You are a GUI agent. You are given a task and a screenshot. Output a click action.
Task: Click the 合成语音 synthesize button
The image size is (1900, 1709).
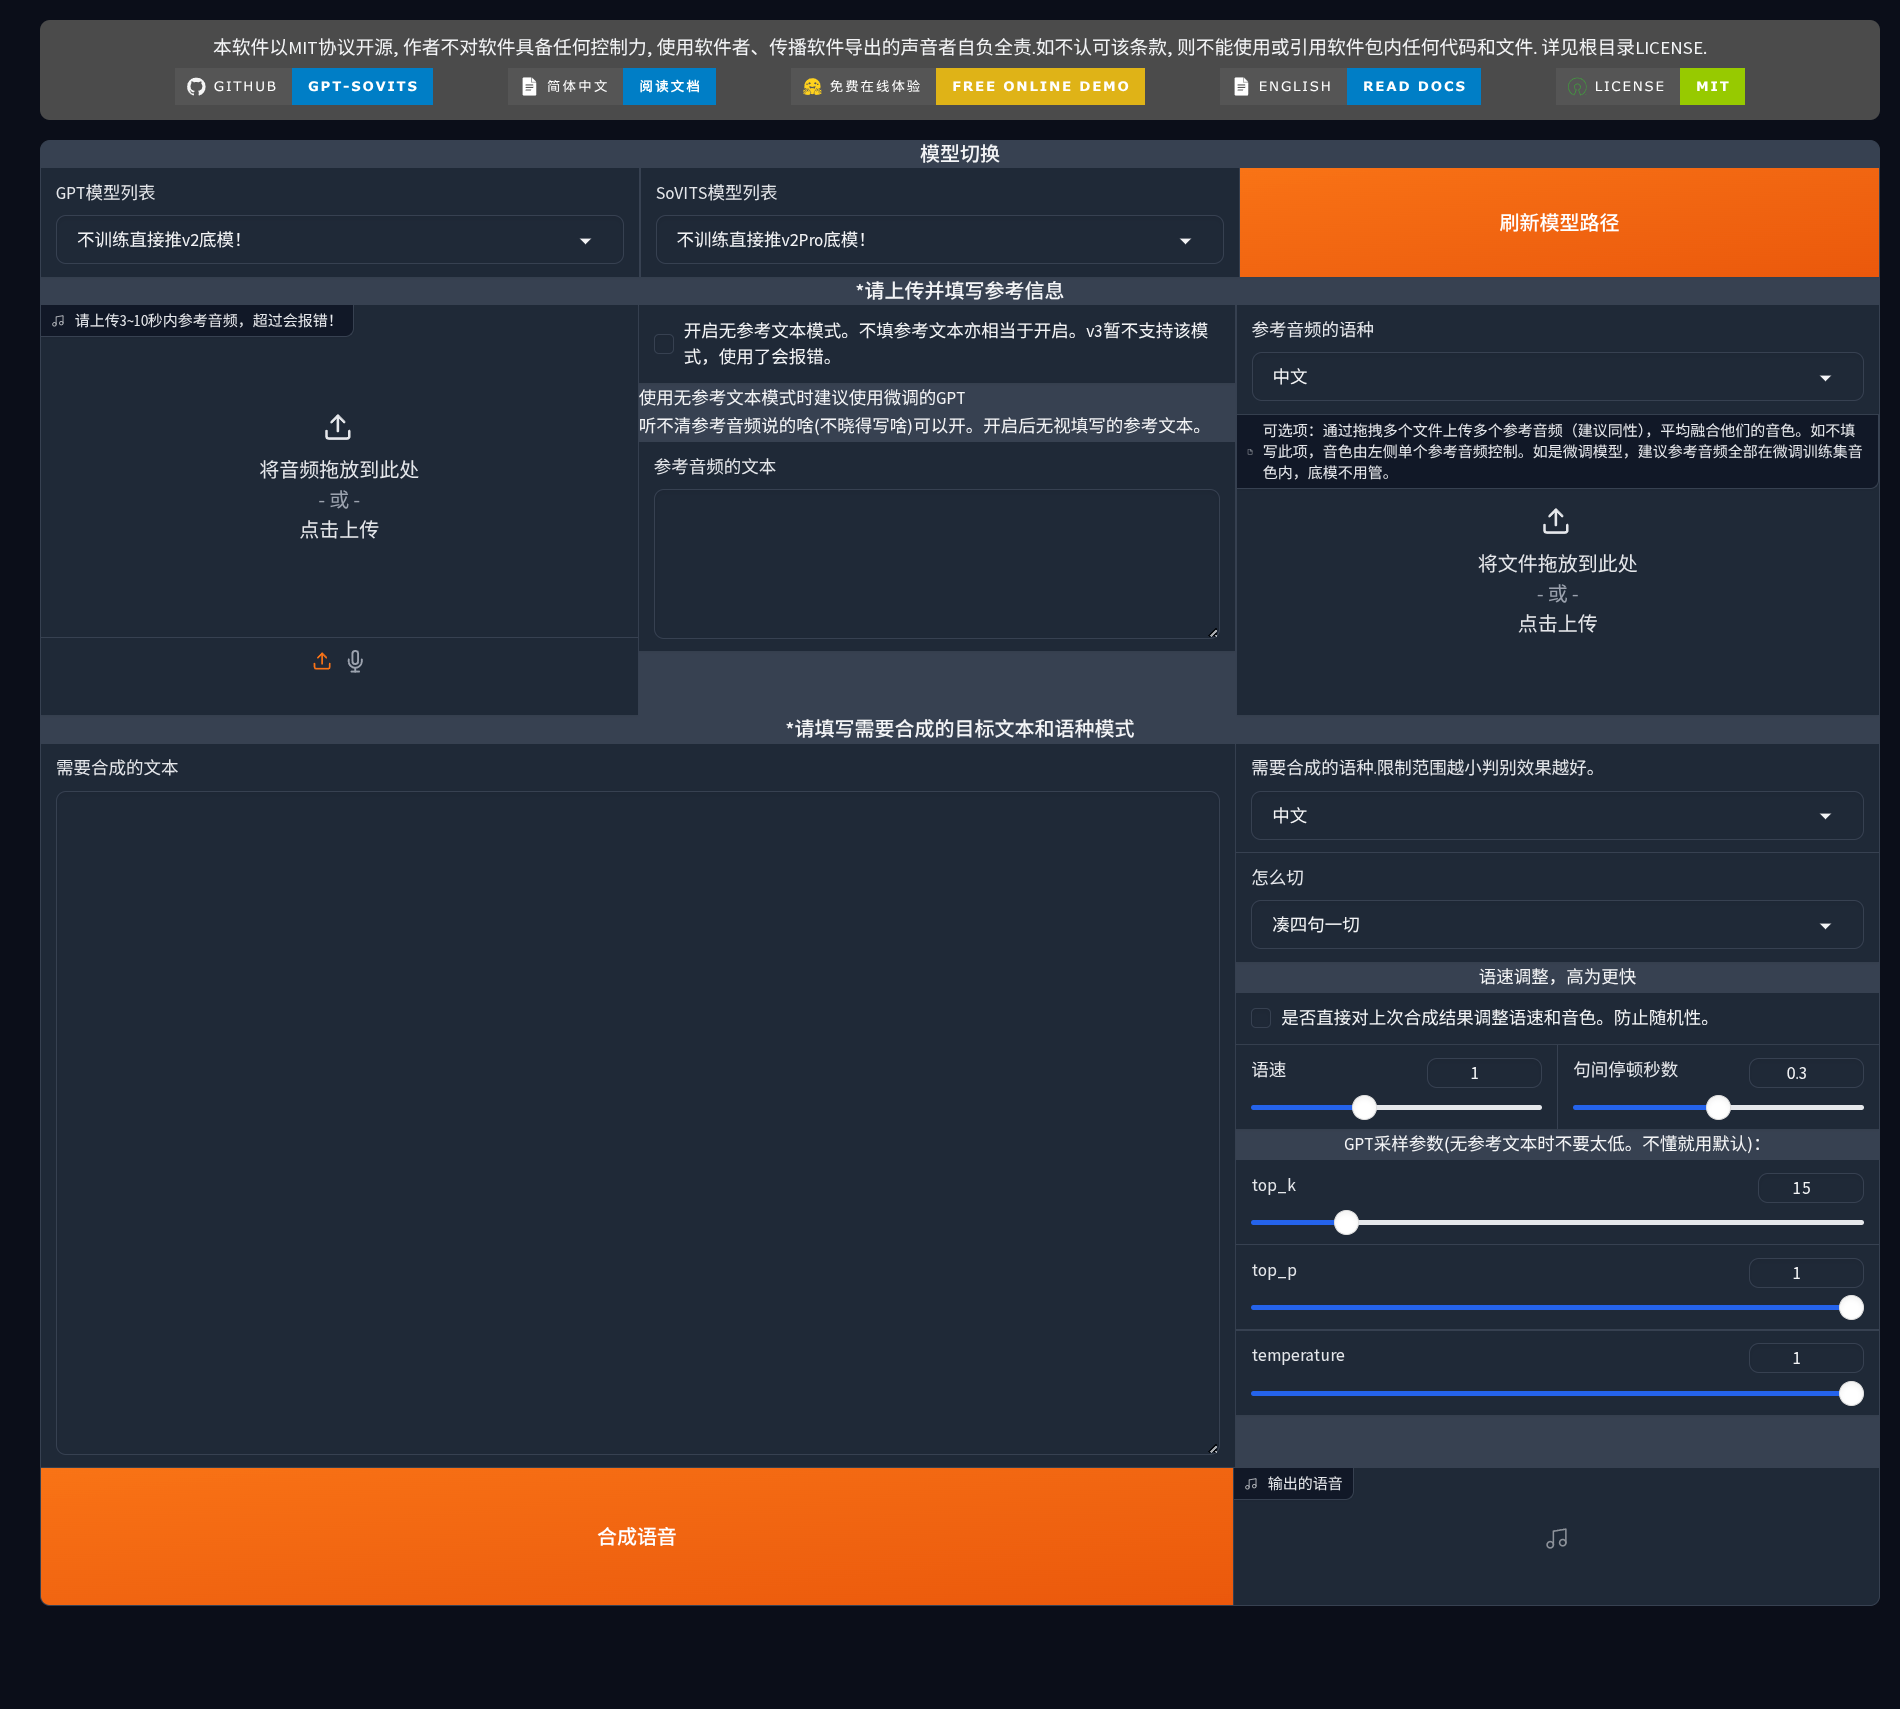point(637,1537)
